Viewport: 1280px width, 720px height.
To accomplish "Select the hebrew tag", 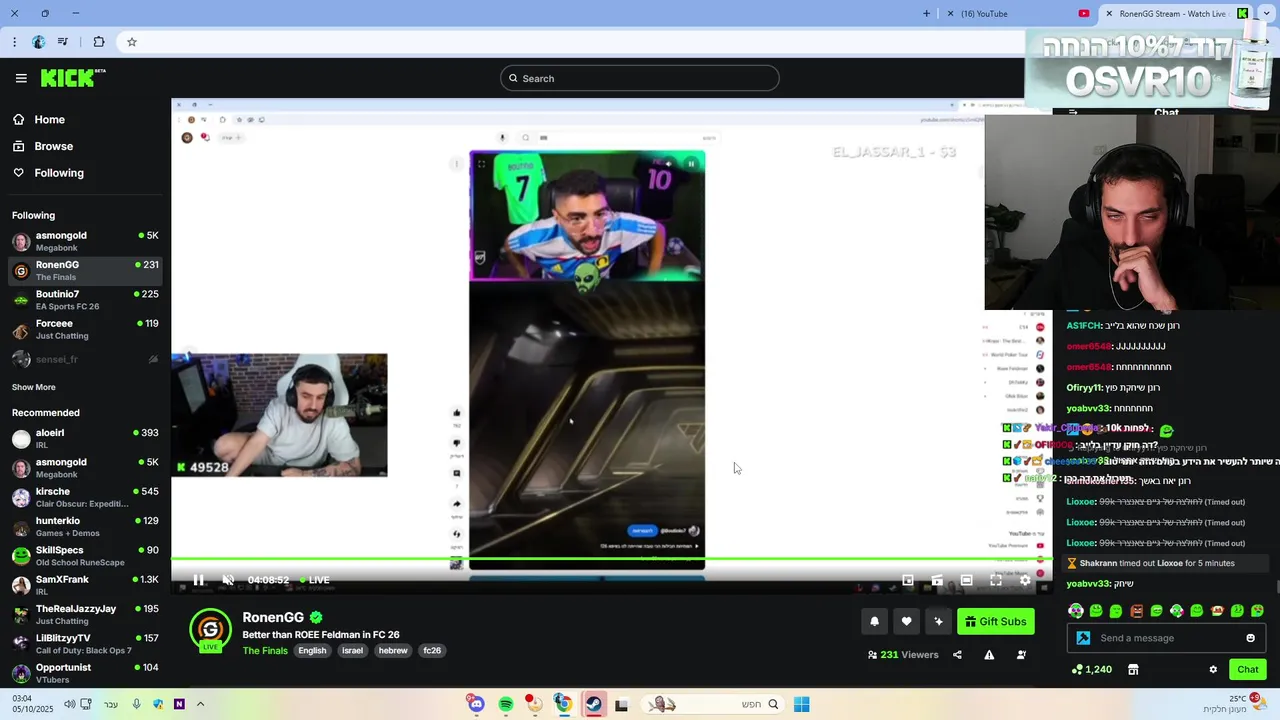I will 393,651.
